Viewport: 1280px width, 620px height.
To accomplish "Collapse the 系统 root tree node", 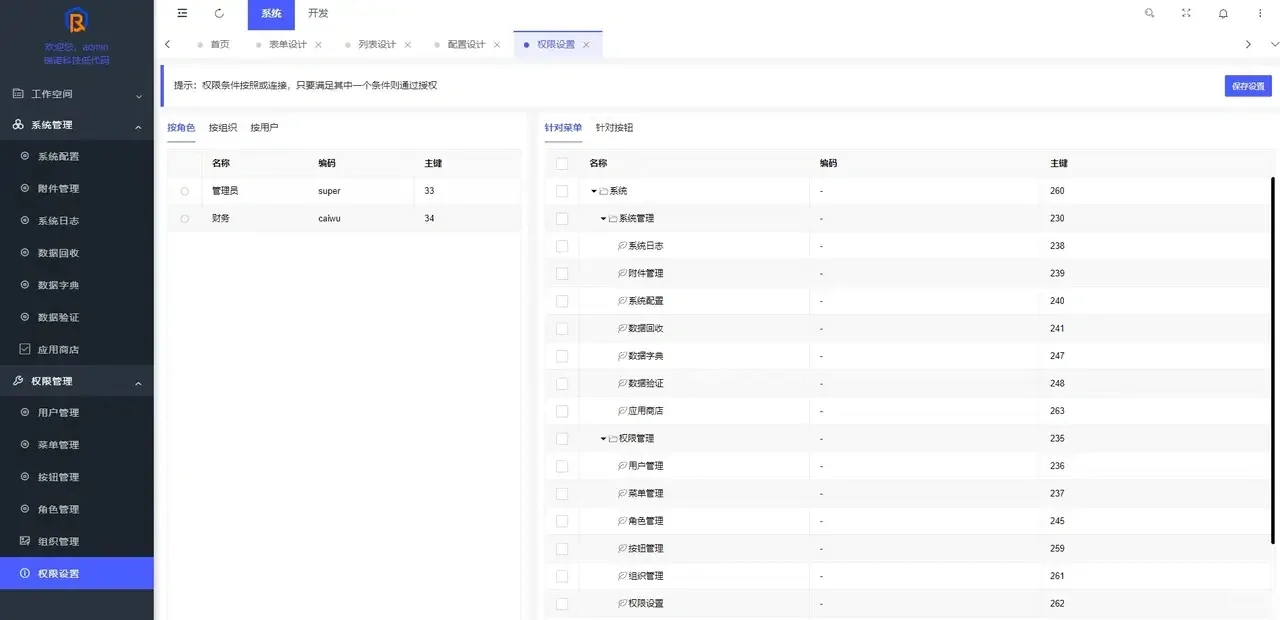I will pos(594,190).
